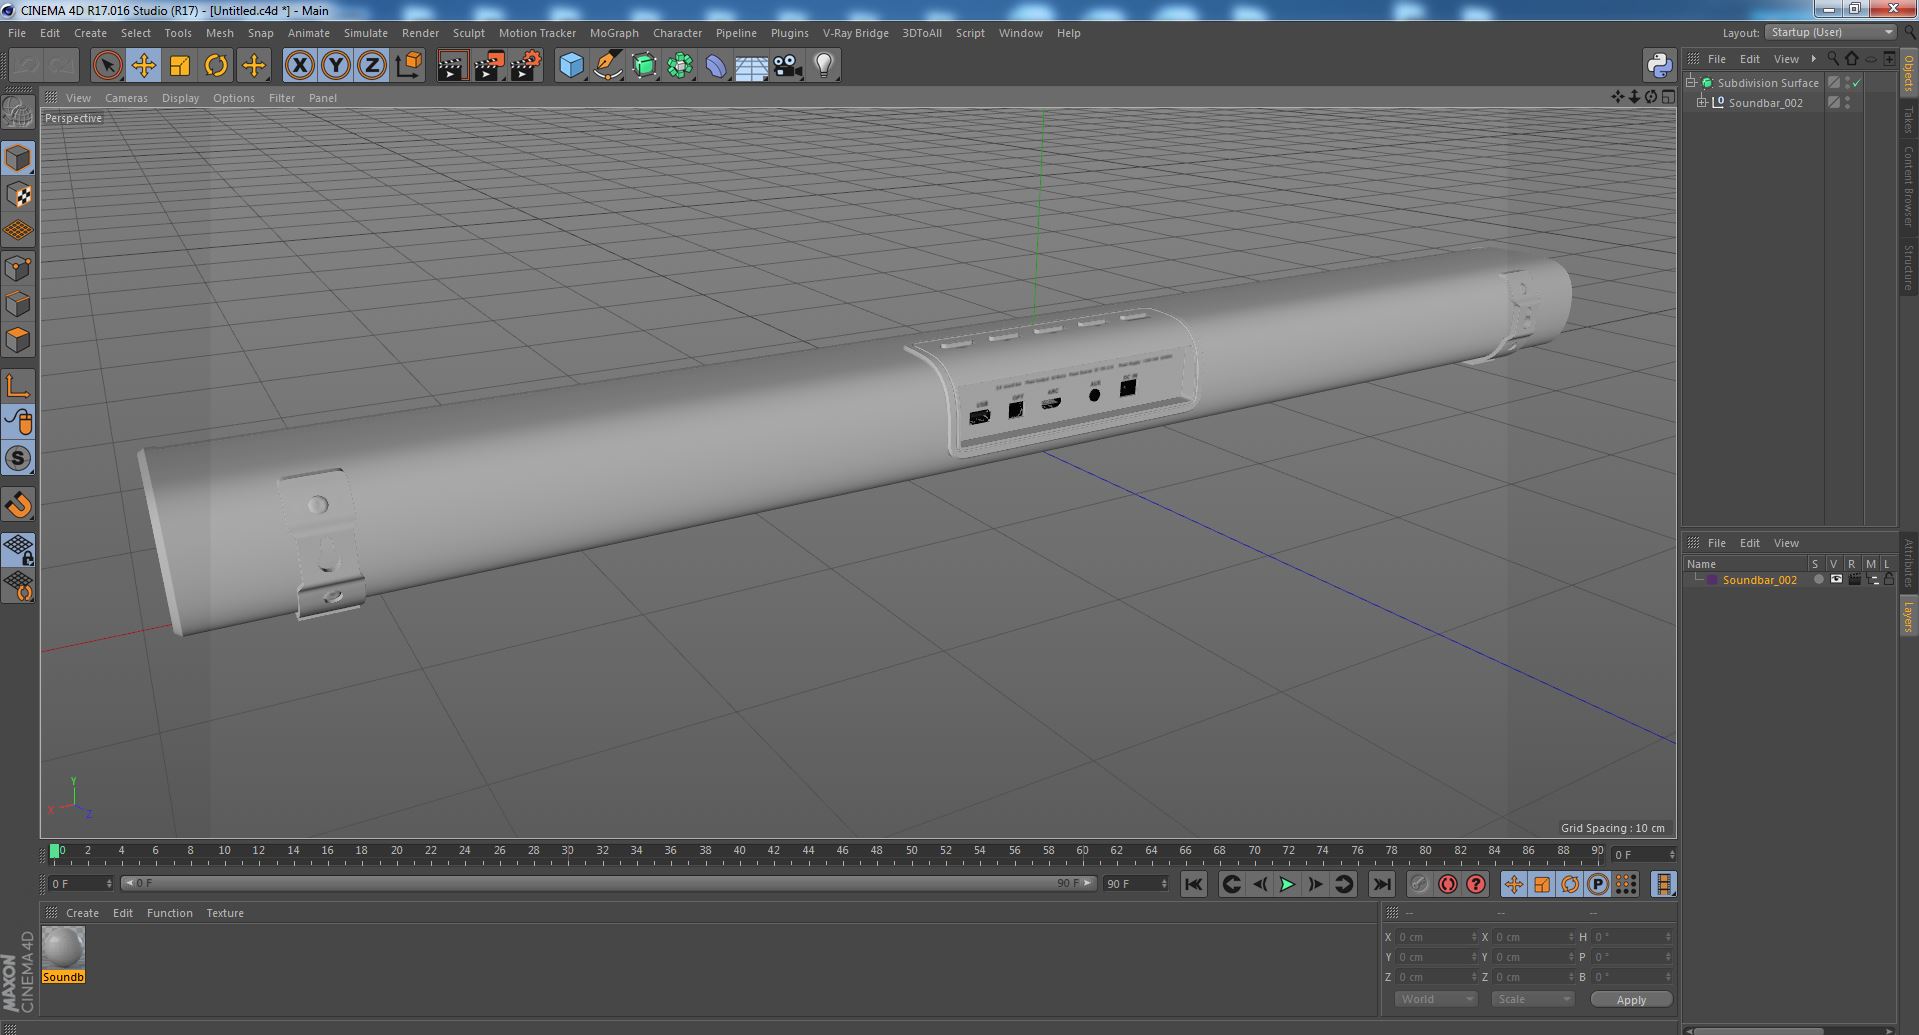Select the Scale tool
This screenshot has height=1035, width=1919.
click(x=180, y=66)
